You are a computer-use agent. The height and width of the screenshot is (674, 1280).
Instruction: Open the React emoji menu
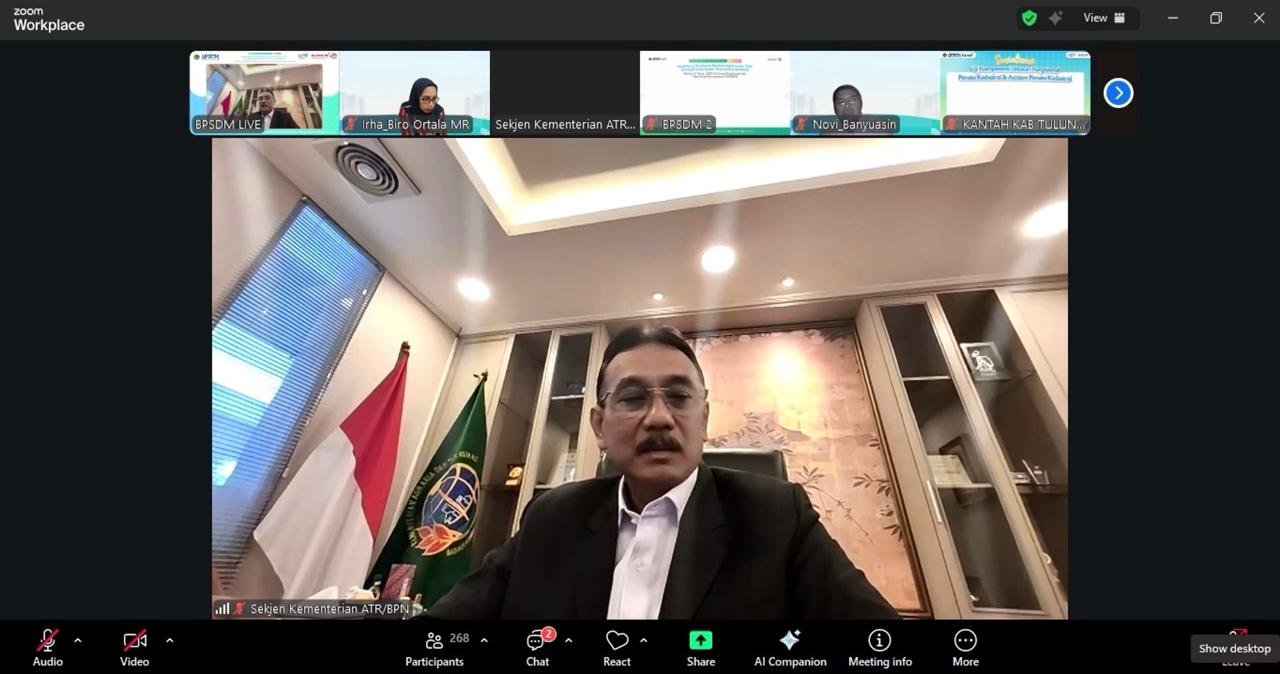coord(617,647)
